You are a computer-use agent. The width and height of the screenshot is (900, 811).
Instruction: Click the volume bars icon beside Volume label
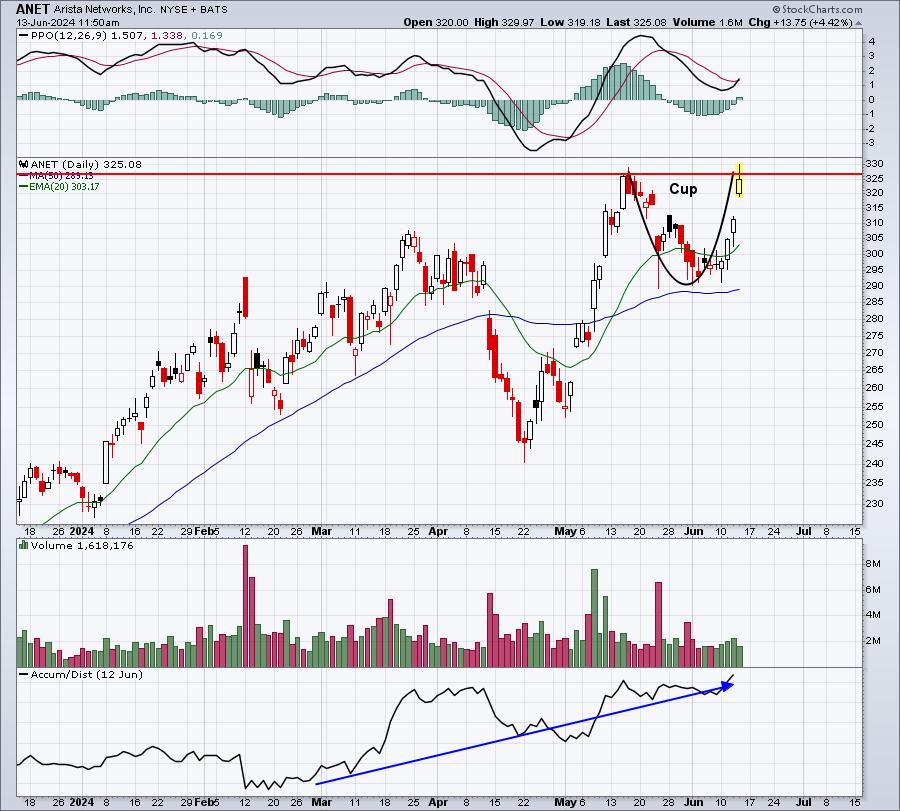(x=24, y=545)
